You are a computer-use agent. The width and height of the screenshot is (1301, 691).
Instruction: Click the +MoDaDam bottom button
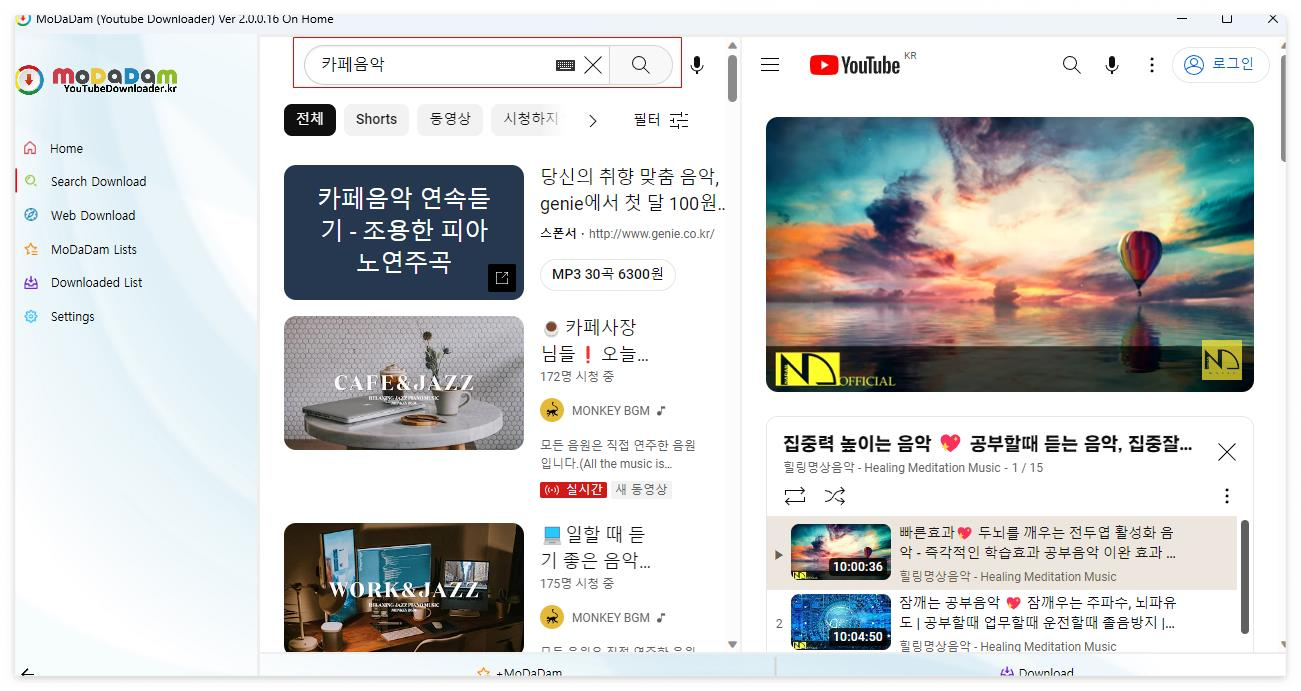tap(519, 673)
